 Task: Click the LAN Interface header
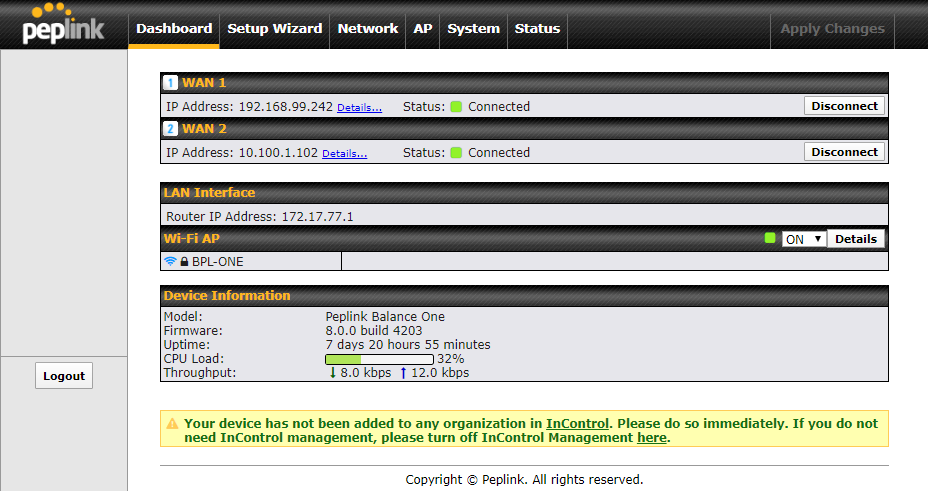210,193
